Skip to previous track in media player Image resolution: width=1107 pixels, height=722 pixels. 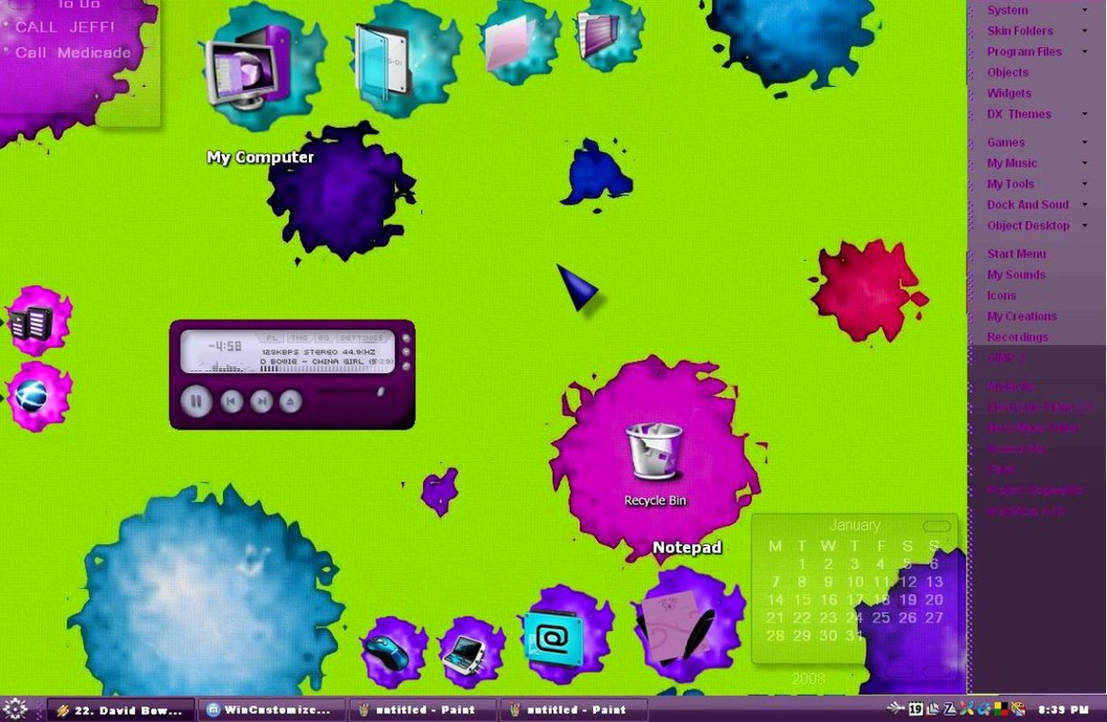[x=230, y=402]
